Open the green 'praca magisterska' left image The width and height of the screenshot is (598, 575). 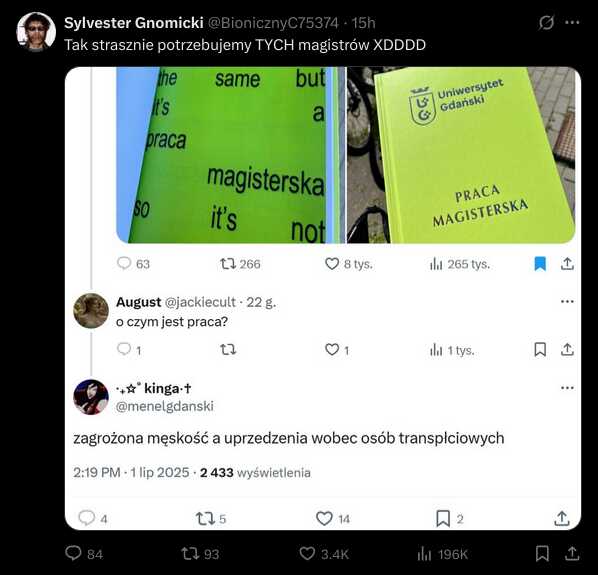[x=231, y=155]
